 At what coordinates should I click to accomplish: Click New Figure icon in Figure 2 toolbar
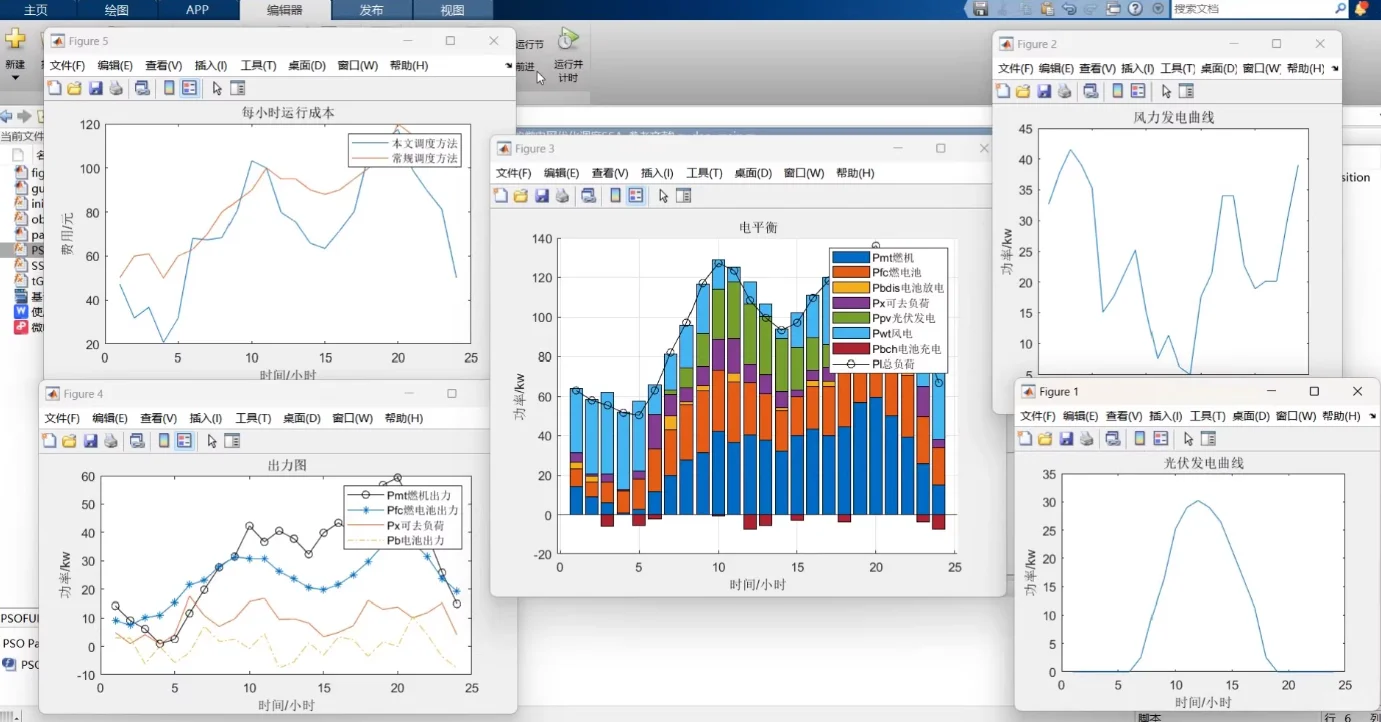point(1003,91)
